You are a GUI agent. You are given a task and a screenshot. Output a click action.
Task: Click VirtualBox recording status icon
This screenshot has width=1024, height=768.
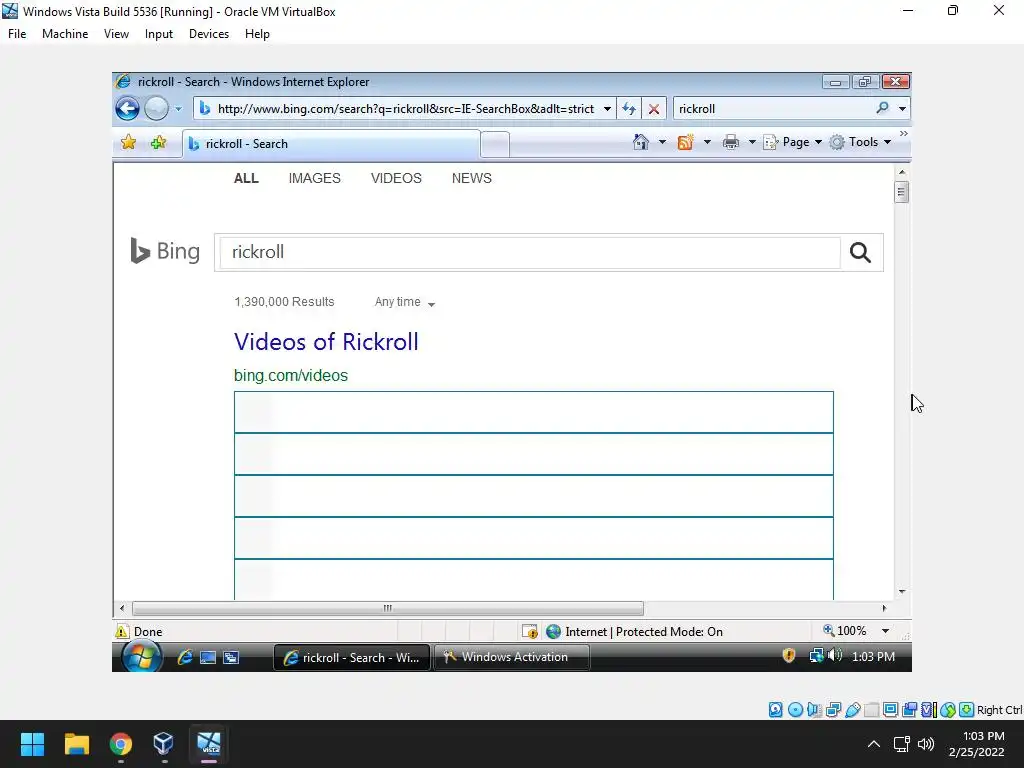coord(909,710)
